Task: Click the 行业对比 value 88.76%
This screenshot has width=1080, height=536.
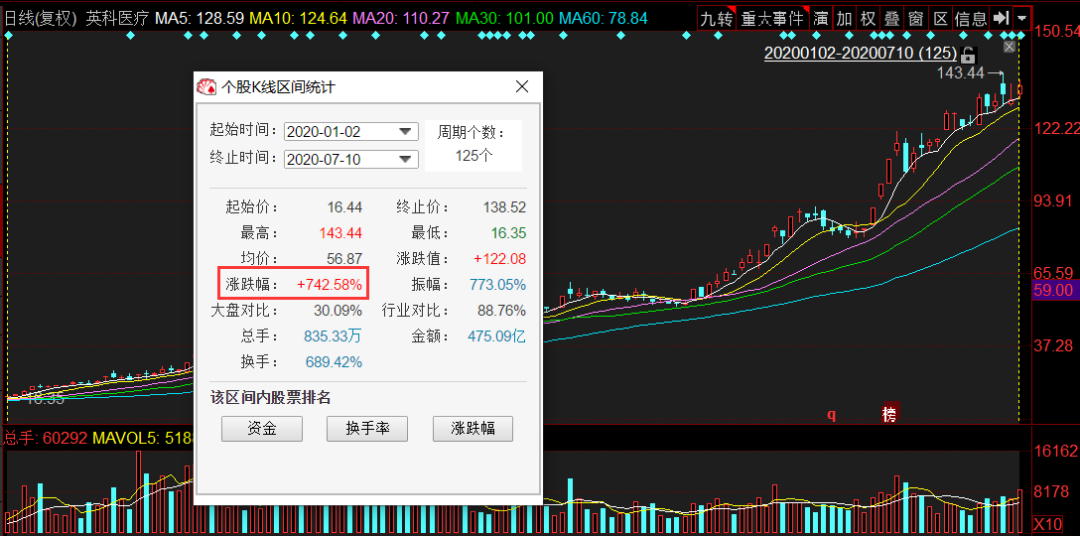Action: tap(503, 310)
